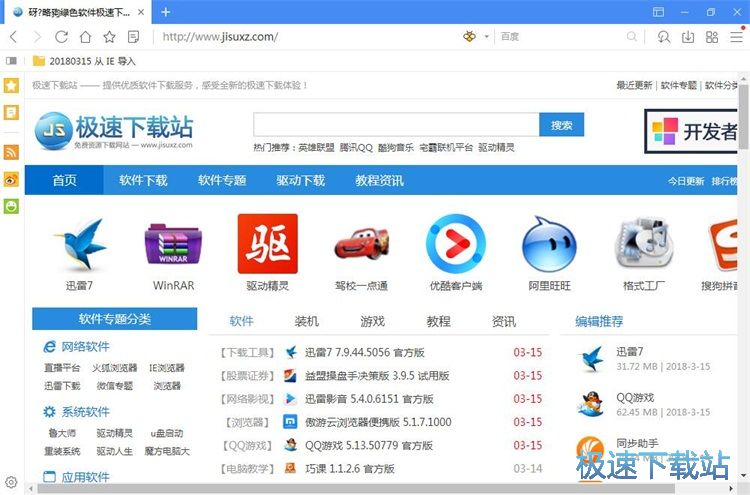The width and height of the screenshot is (750, 495).
Task: Open the 网络软件 category heading
Action: (85, 347)
